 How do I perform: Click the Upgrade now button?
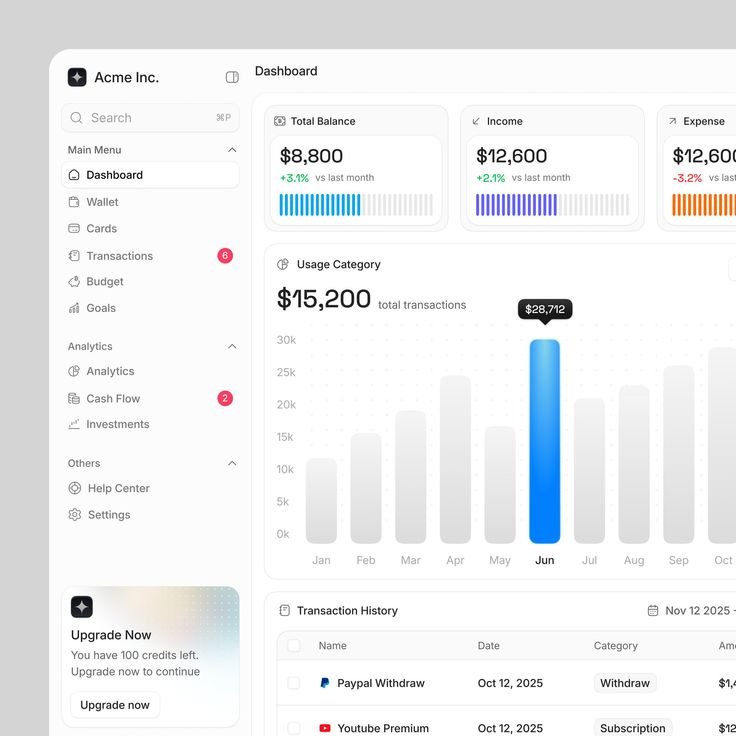click(115, 705)
